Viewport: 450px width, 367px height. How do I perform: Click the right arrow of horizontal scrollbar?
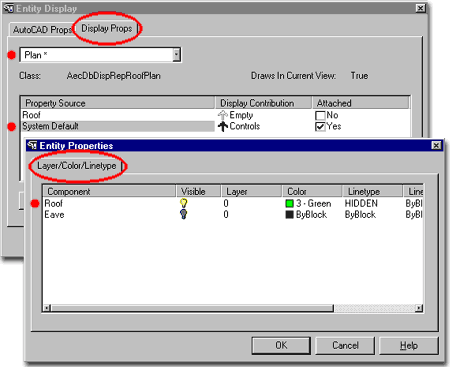tap(419, 308)
